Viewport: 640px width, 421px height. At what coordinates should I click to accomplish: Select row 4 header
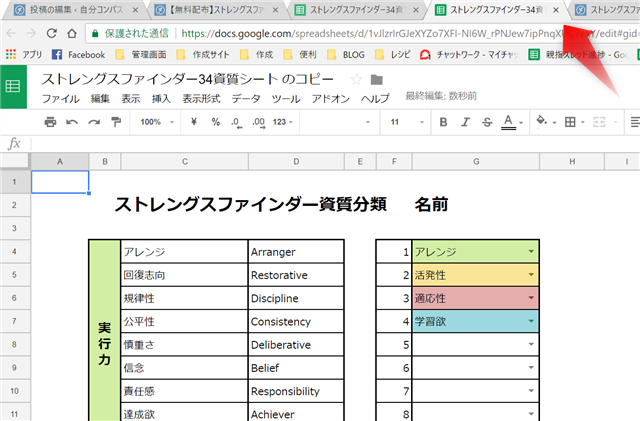[15, 251]
